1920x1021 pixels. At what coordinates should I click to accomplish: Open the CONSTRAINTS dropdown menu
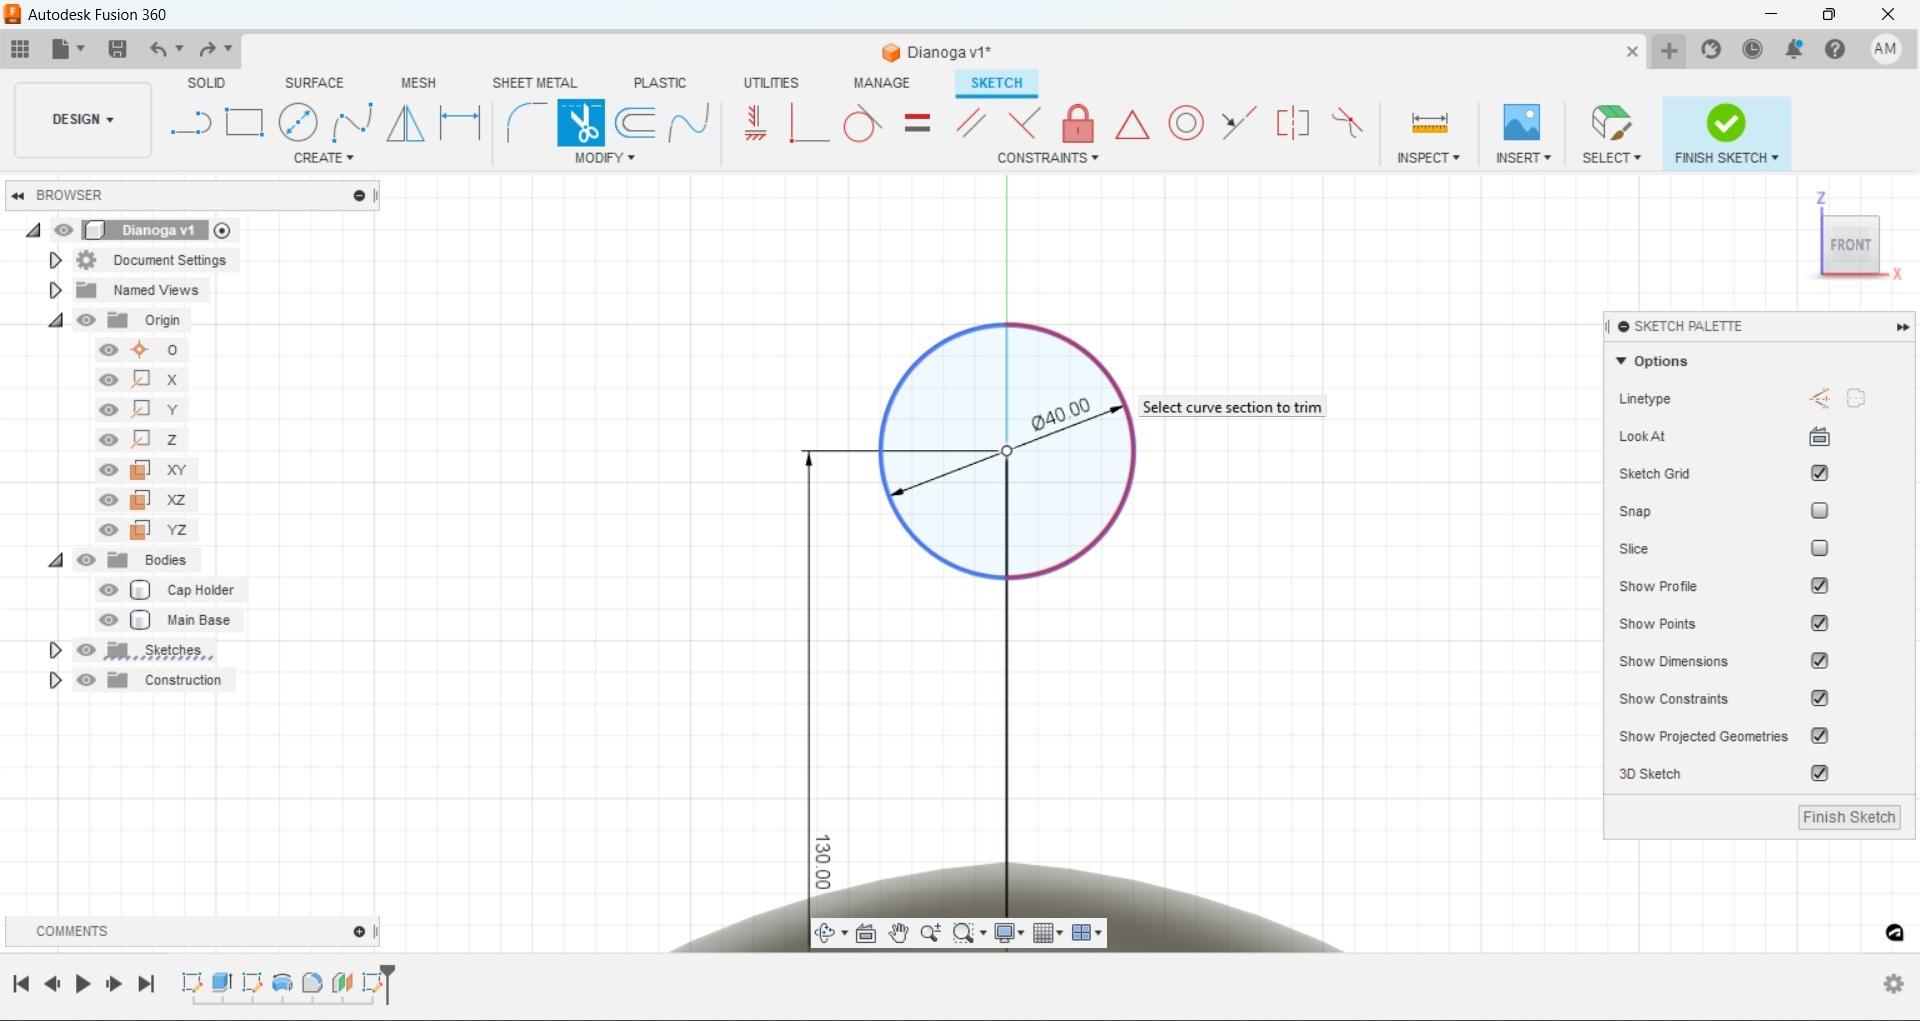coord(1048,158)
